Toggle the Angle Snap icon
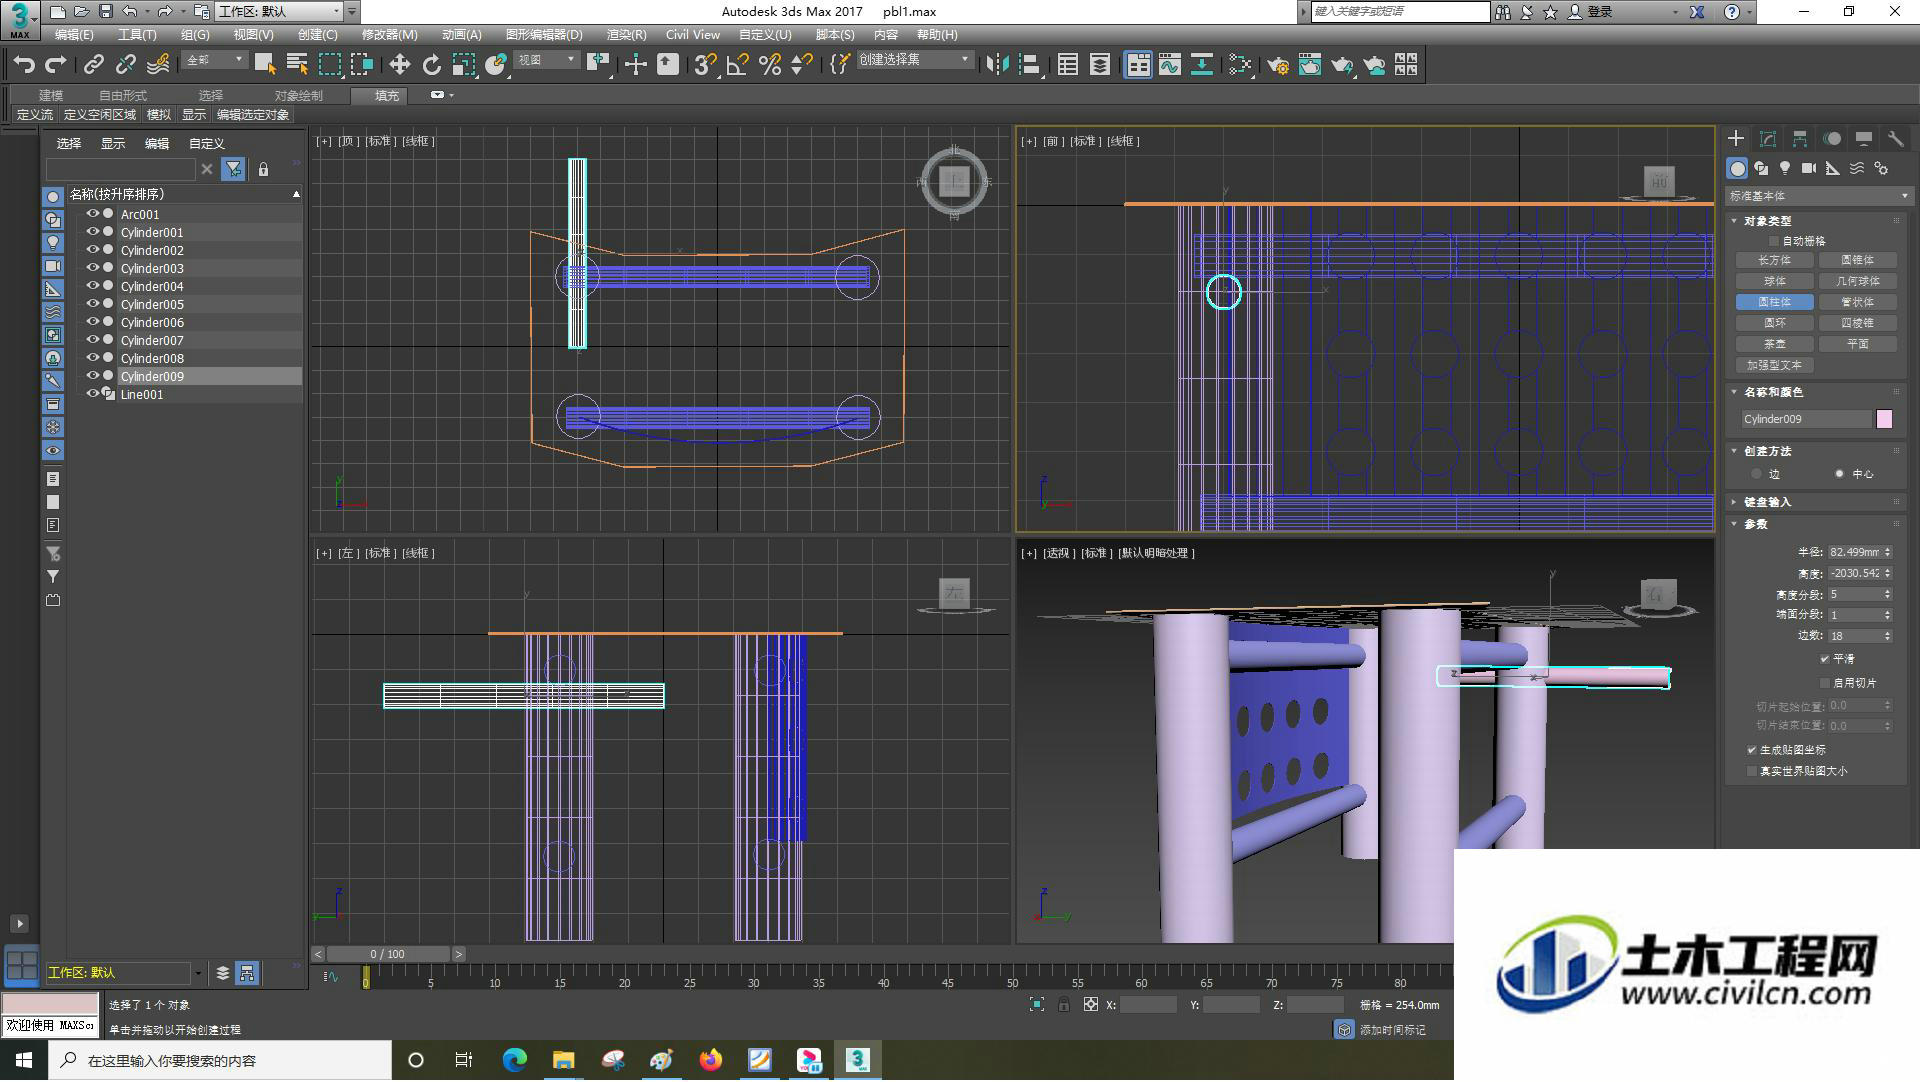1920x1082 pixels. point(737,65)
